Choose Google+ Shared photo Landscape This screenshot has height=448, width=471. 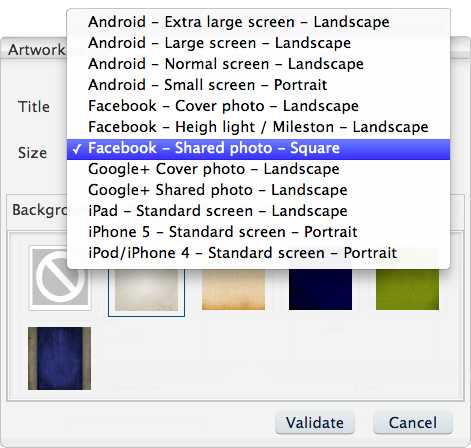coord(258,190)
